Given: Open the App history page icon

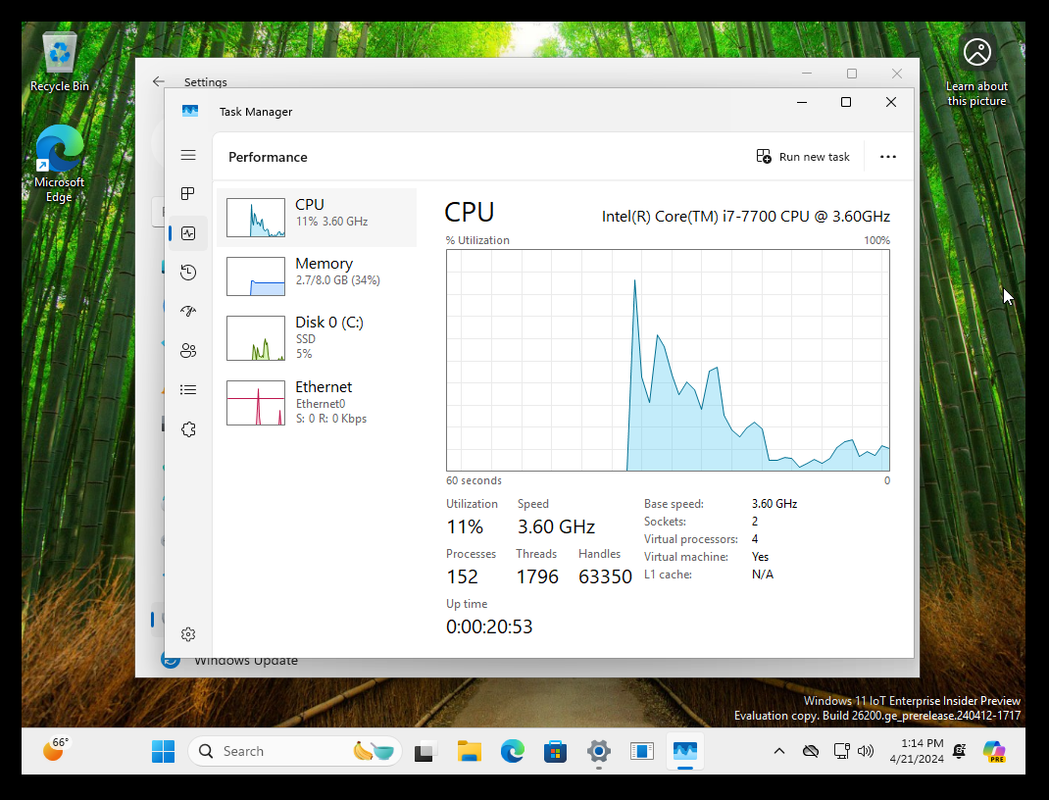Looking at the screenshot, I should pyautogui.click(x=188, y=272).
